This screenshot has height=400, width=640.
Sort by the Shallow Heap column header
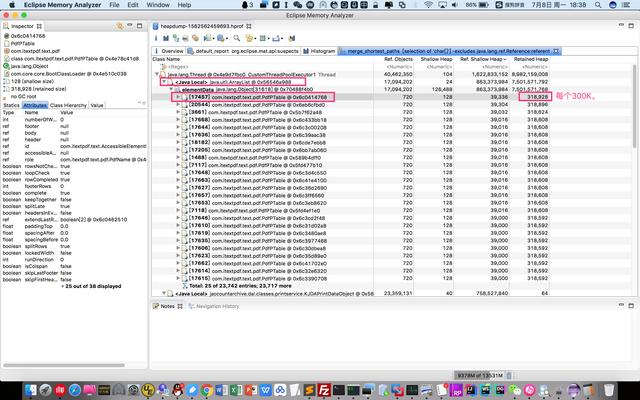pyautogui.click(x=436, y=59)
